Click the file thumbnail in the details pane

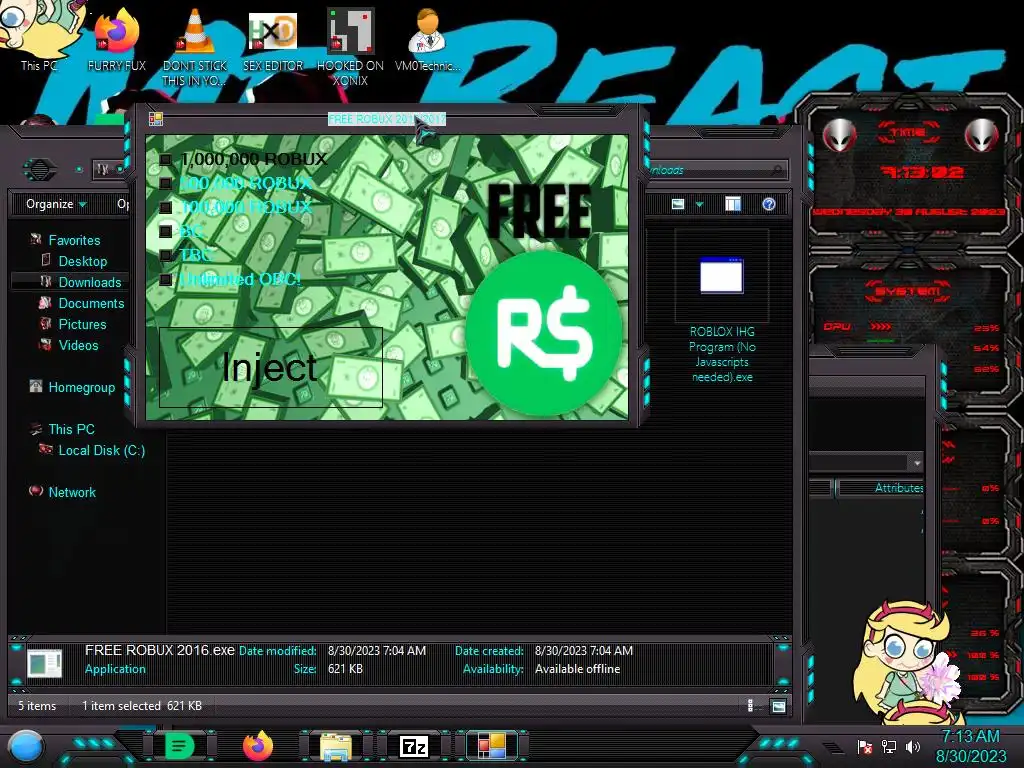click(x=44, y=663)
